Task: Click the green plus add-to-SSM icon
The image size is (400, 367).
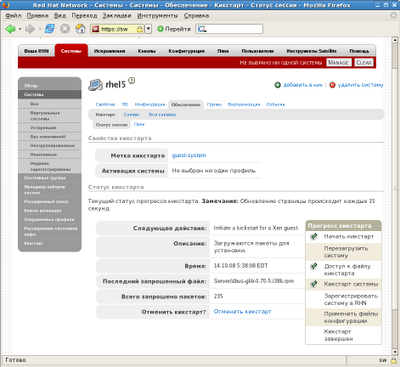Action: (x=278, y=85)
